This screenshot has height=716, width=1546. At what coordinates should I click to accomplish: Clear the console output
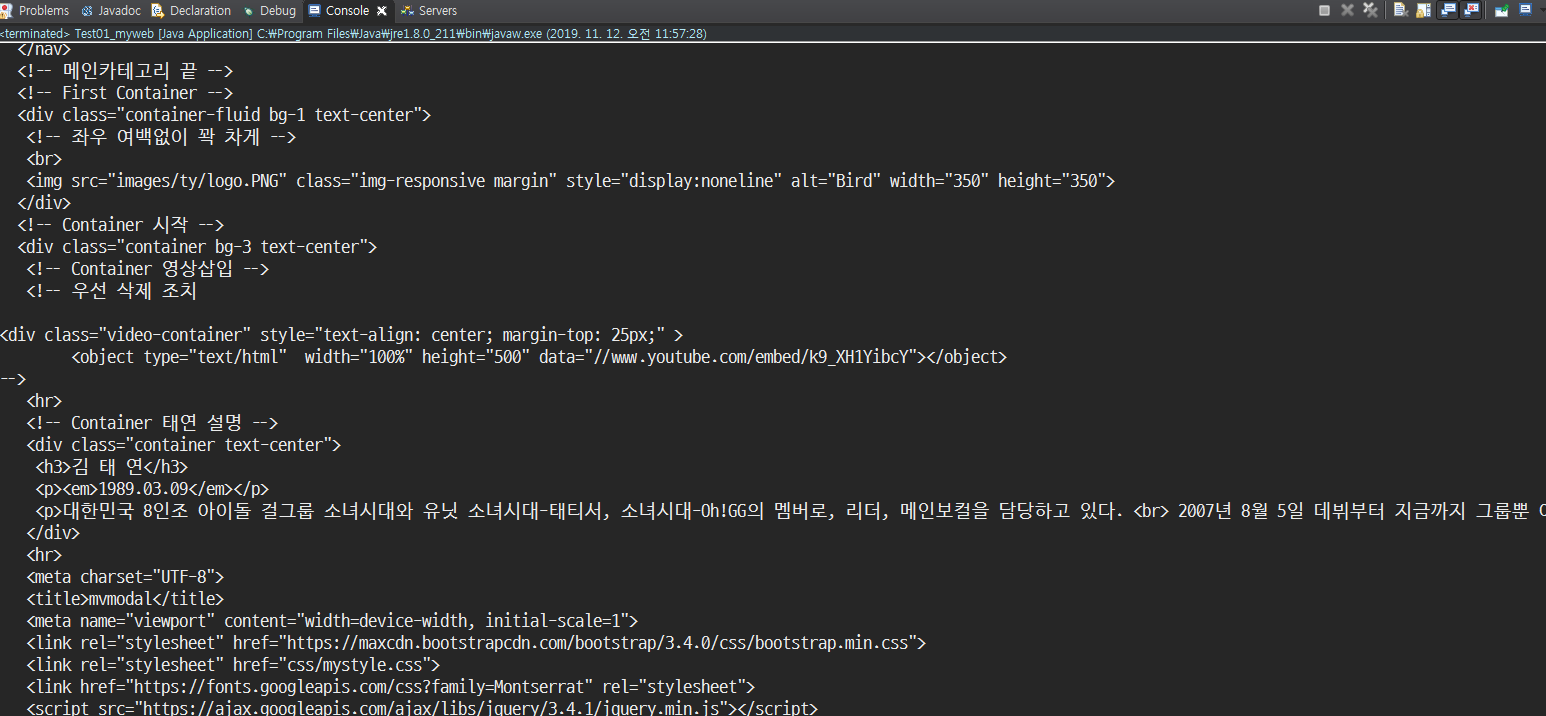coord(1401,10)
